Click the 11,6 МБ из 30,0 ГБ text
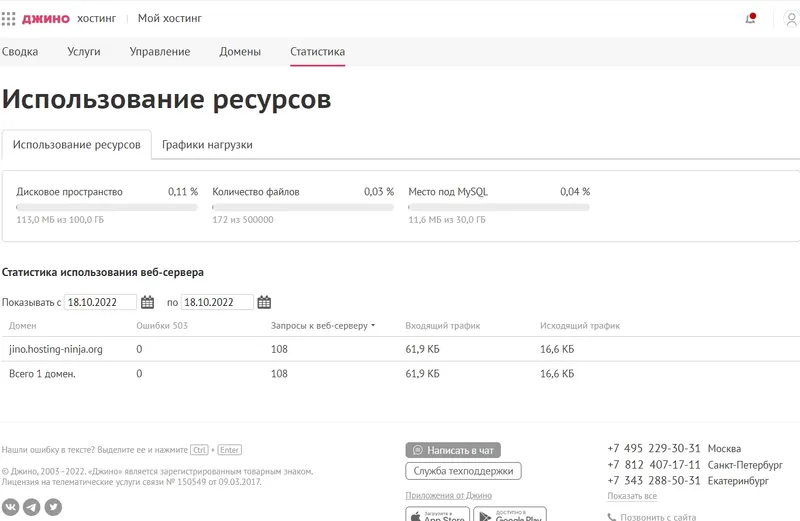Screen dimensions: 800x521 [x=447, y=220]
